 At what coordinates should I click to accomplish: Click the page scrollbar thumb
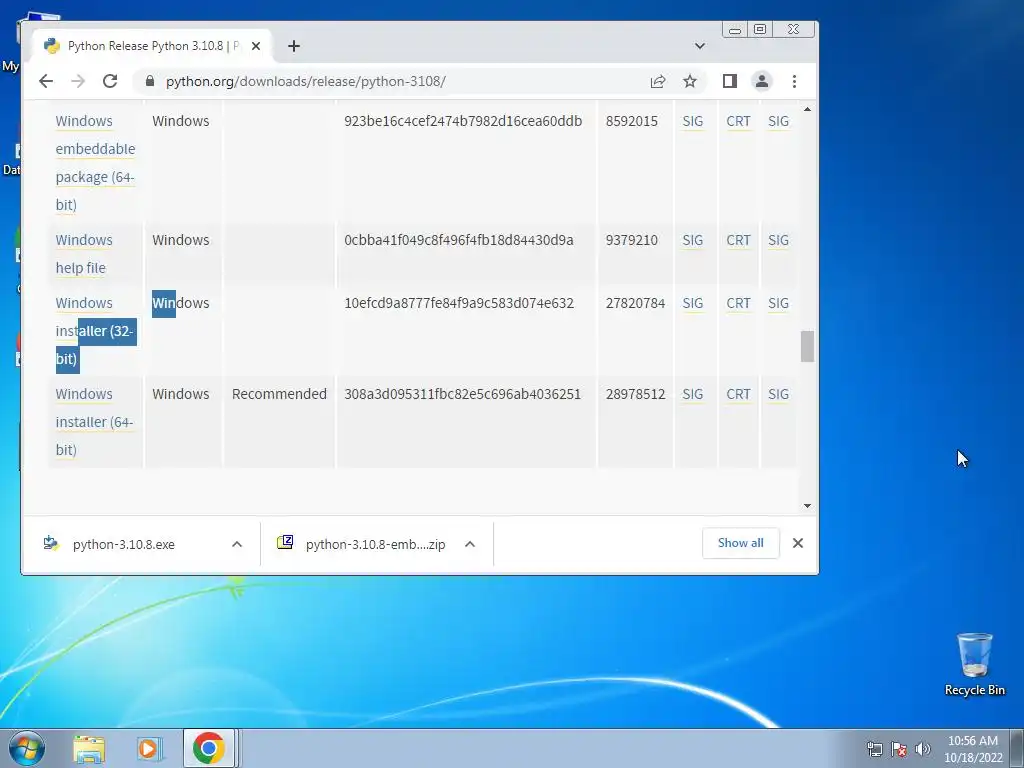807,346
